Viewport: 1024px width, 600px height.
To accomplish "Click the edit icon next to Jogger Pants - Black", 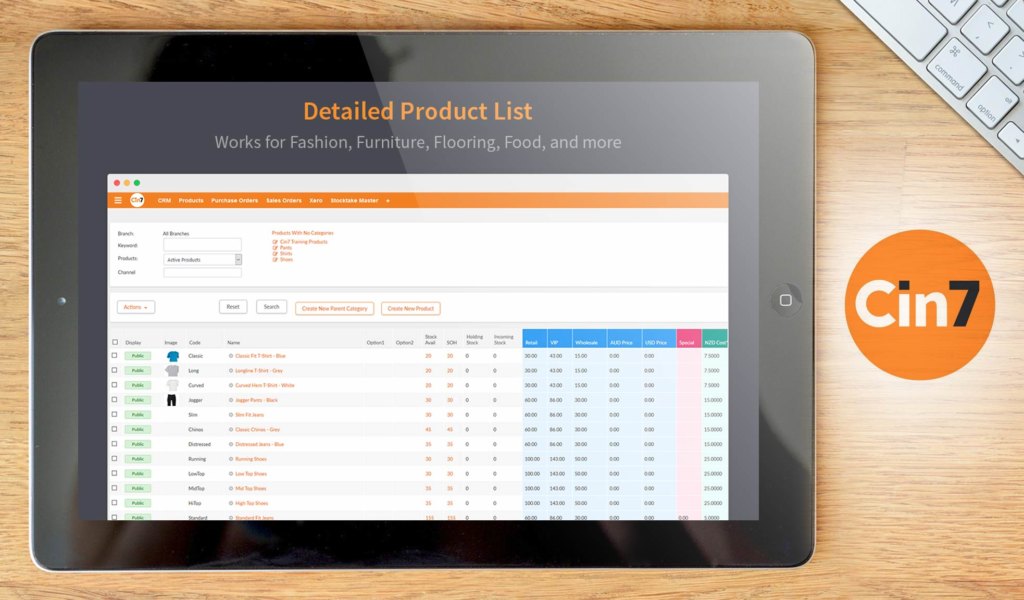I will pyautogui.click(x=230, y=400).
